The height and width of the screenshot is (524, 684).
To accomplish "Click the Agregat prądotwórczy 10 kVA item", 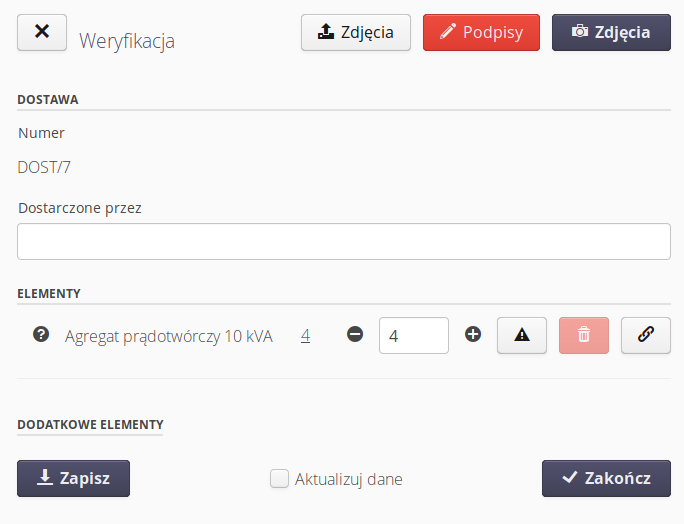I will pos(168,336).
